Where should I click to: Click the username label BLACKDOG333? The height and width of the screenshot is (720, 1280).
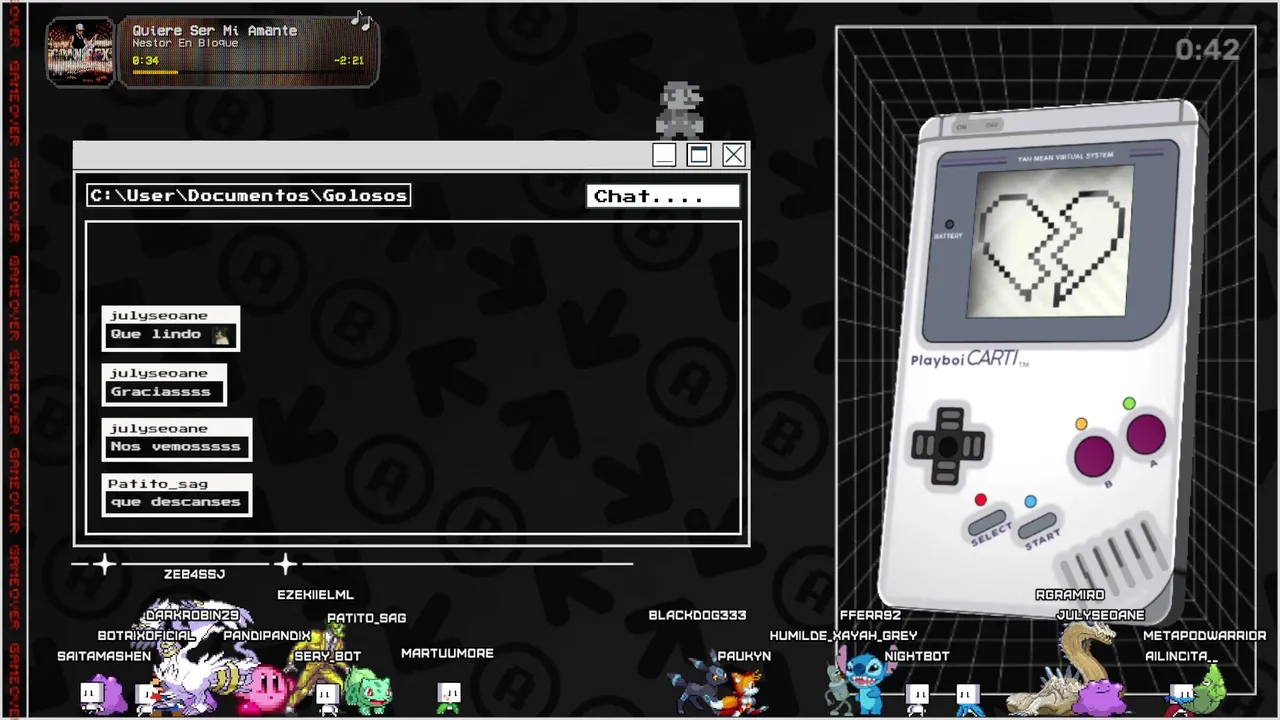pos(697,615)
